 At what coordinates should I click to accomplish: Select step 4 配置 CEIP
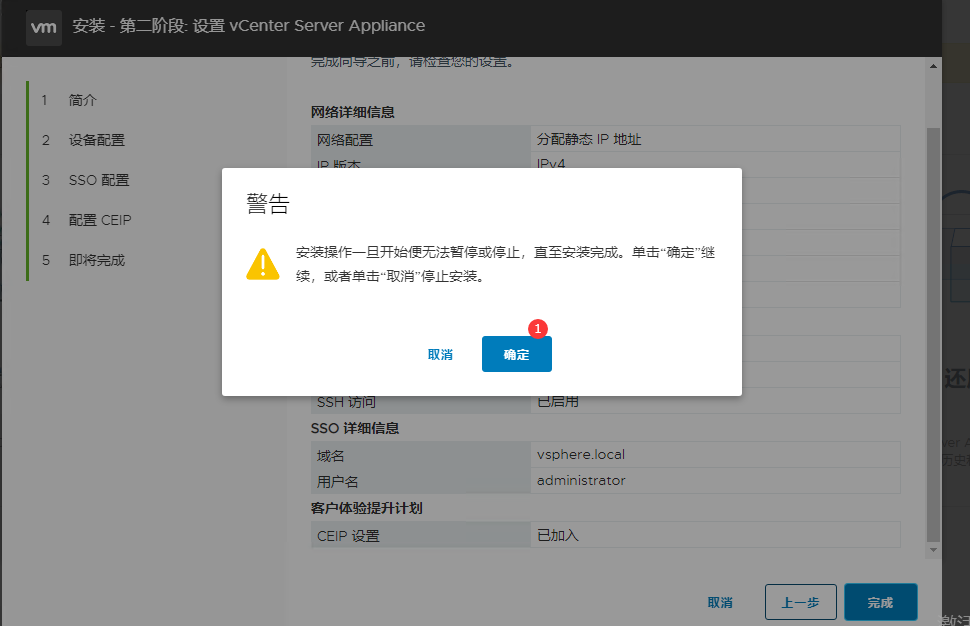pyautogui.click(x=100, y=220)
